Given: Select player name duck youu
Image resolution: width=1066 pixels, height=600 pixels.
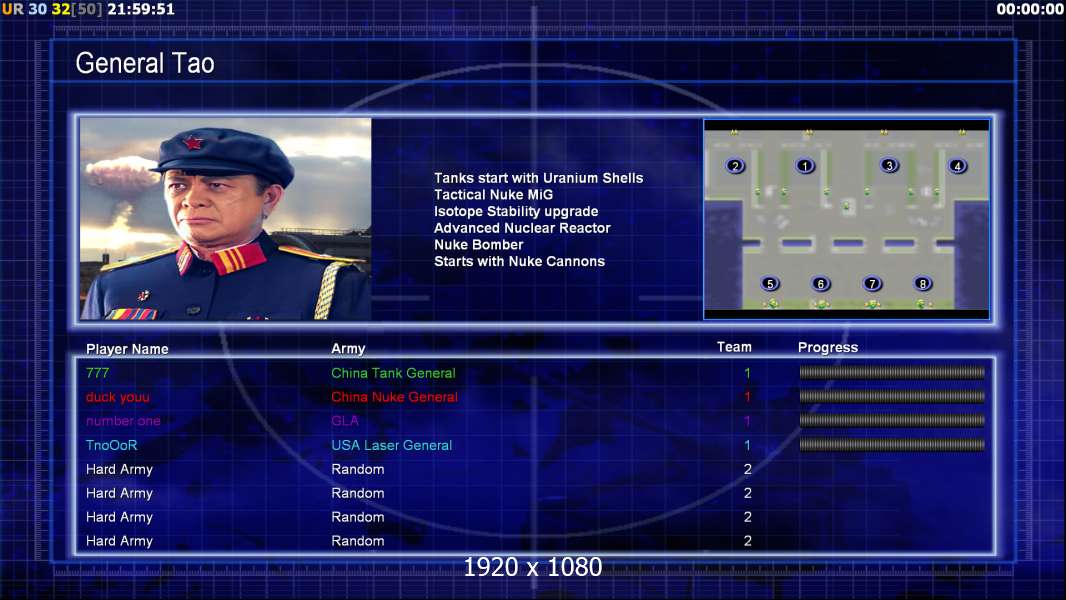Looking at the screenshot, I should (118, 398).
